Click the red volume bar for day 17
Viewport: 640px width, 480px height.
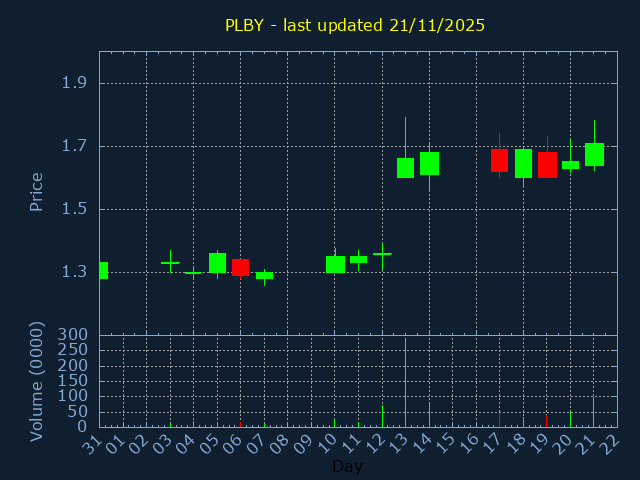click(499, 420)
